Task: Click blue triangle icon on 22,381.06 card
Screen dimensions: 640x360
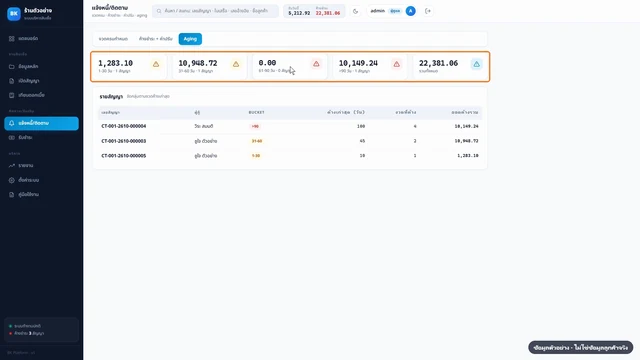Action: coord(476,64)
